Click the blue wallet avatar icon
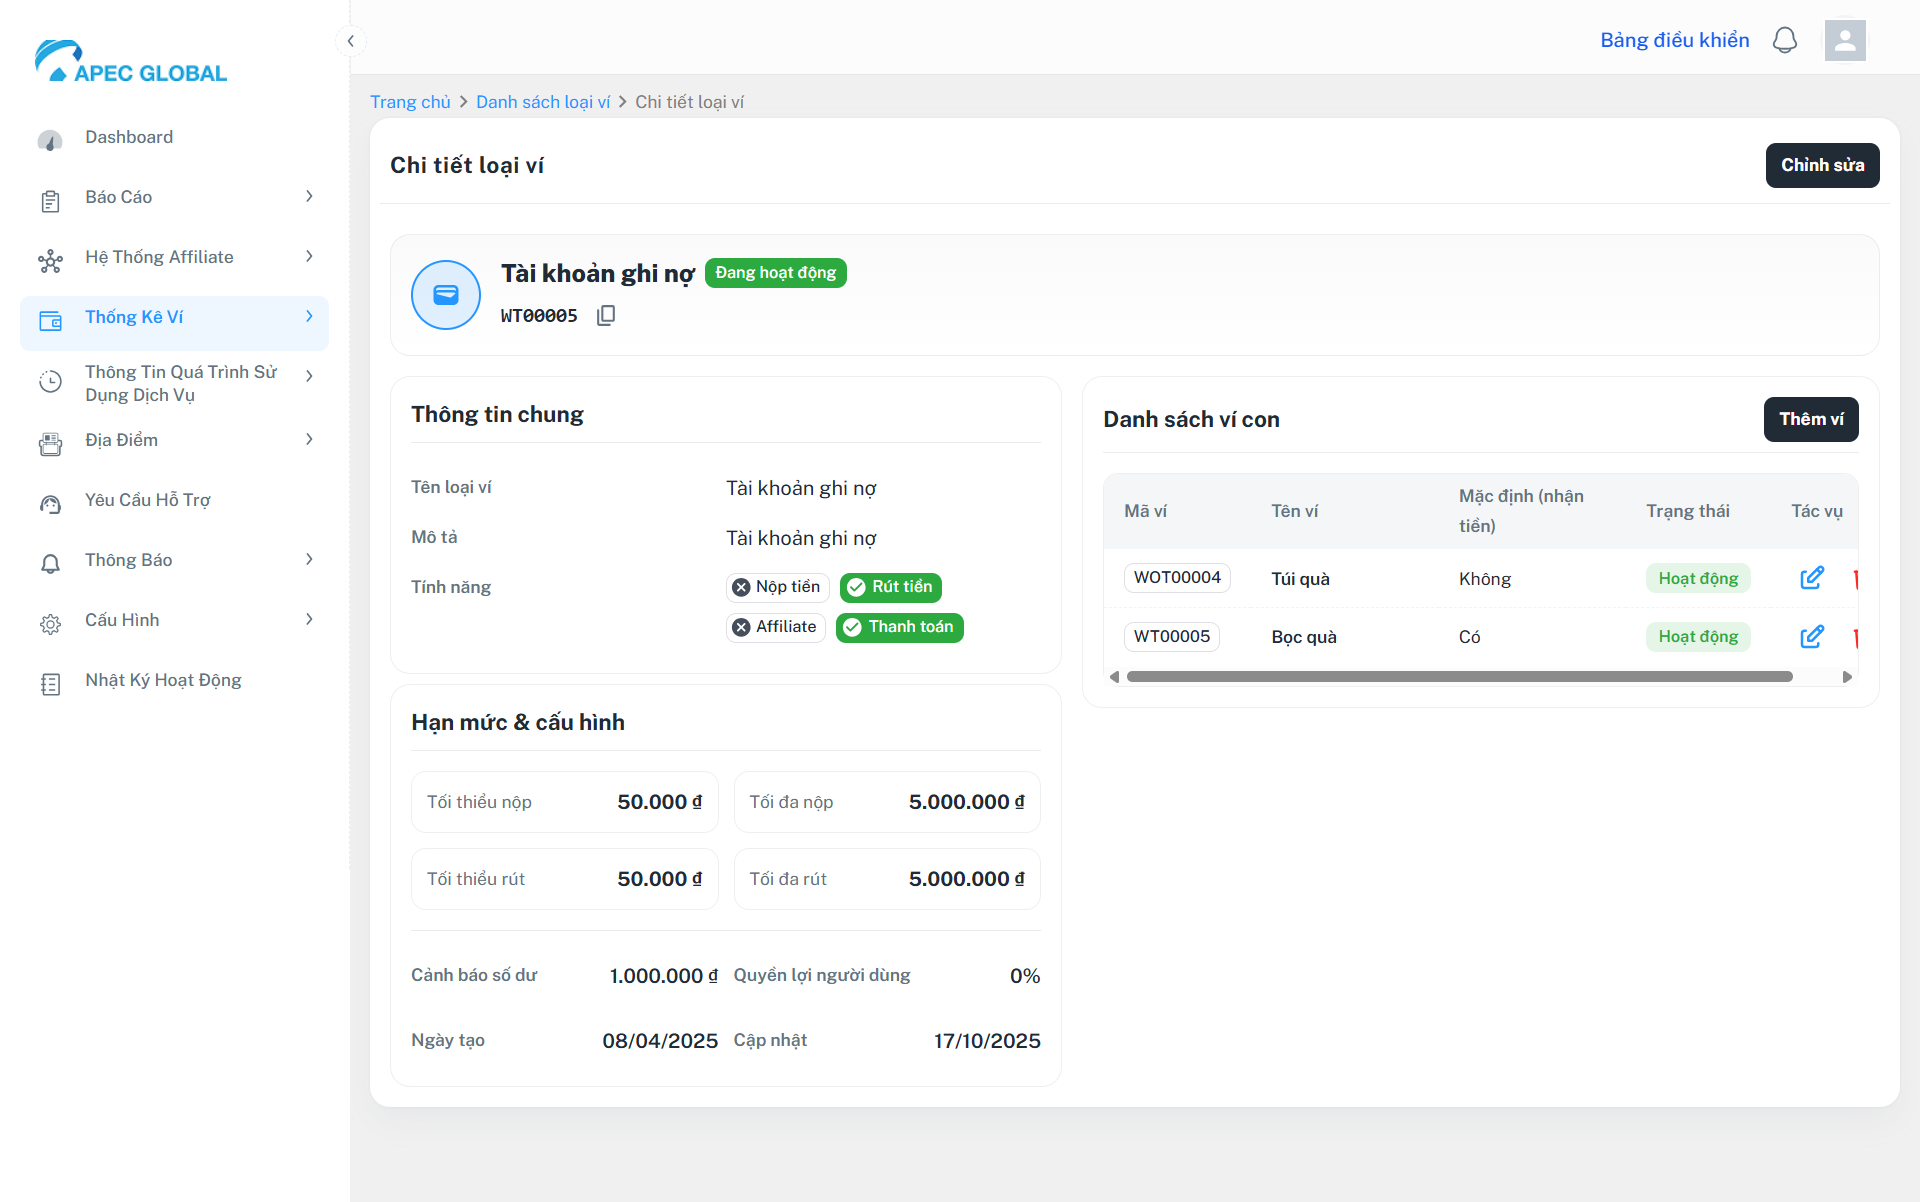 pyautogui.click(x=446, y=295)
